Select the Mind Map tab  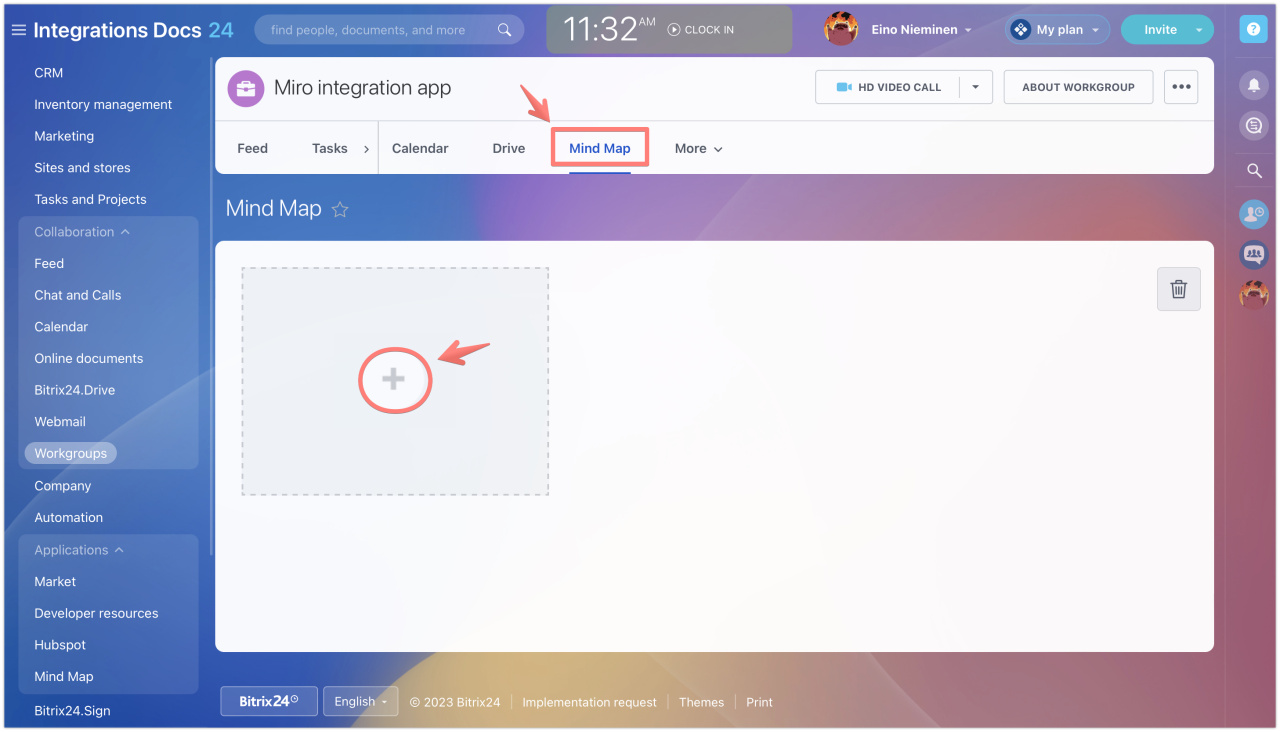click(x=600, y=148)
